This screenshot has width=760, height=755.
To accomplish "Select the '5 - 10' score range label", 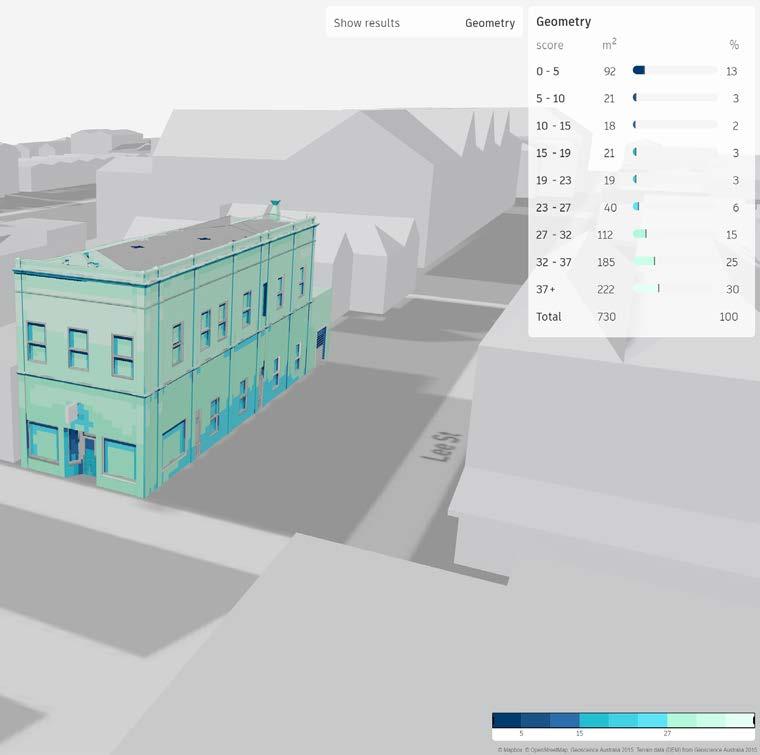I will 550,98.
